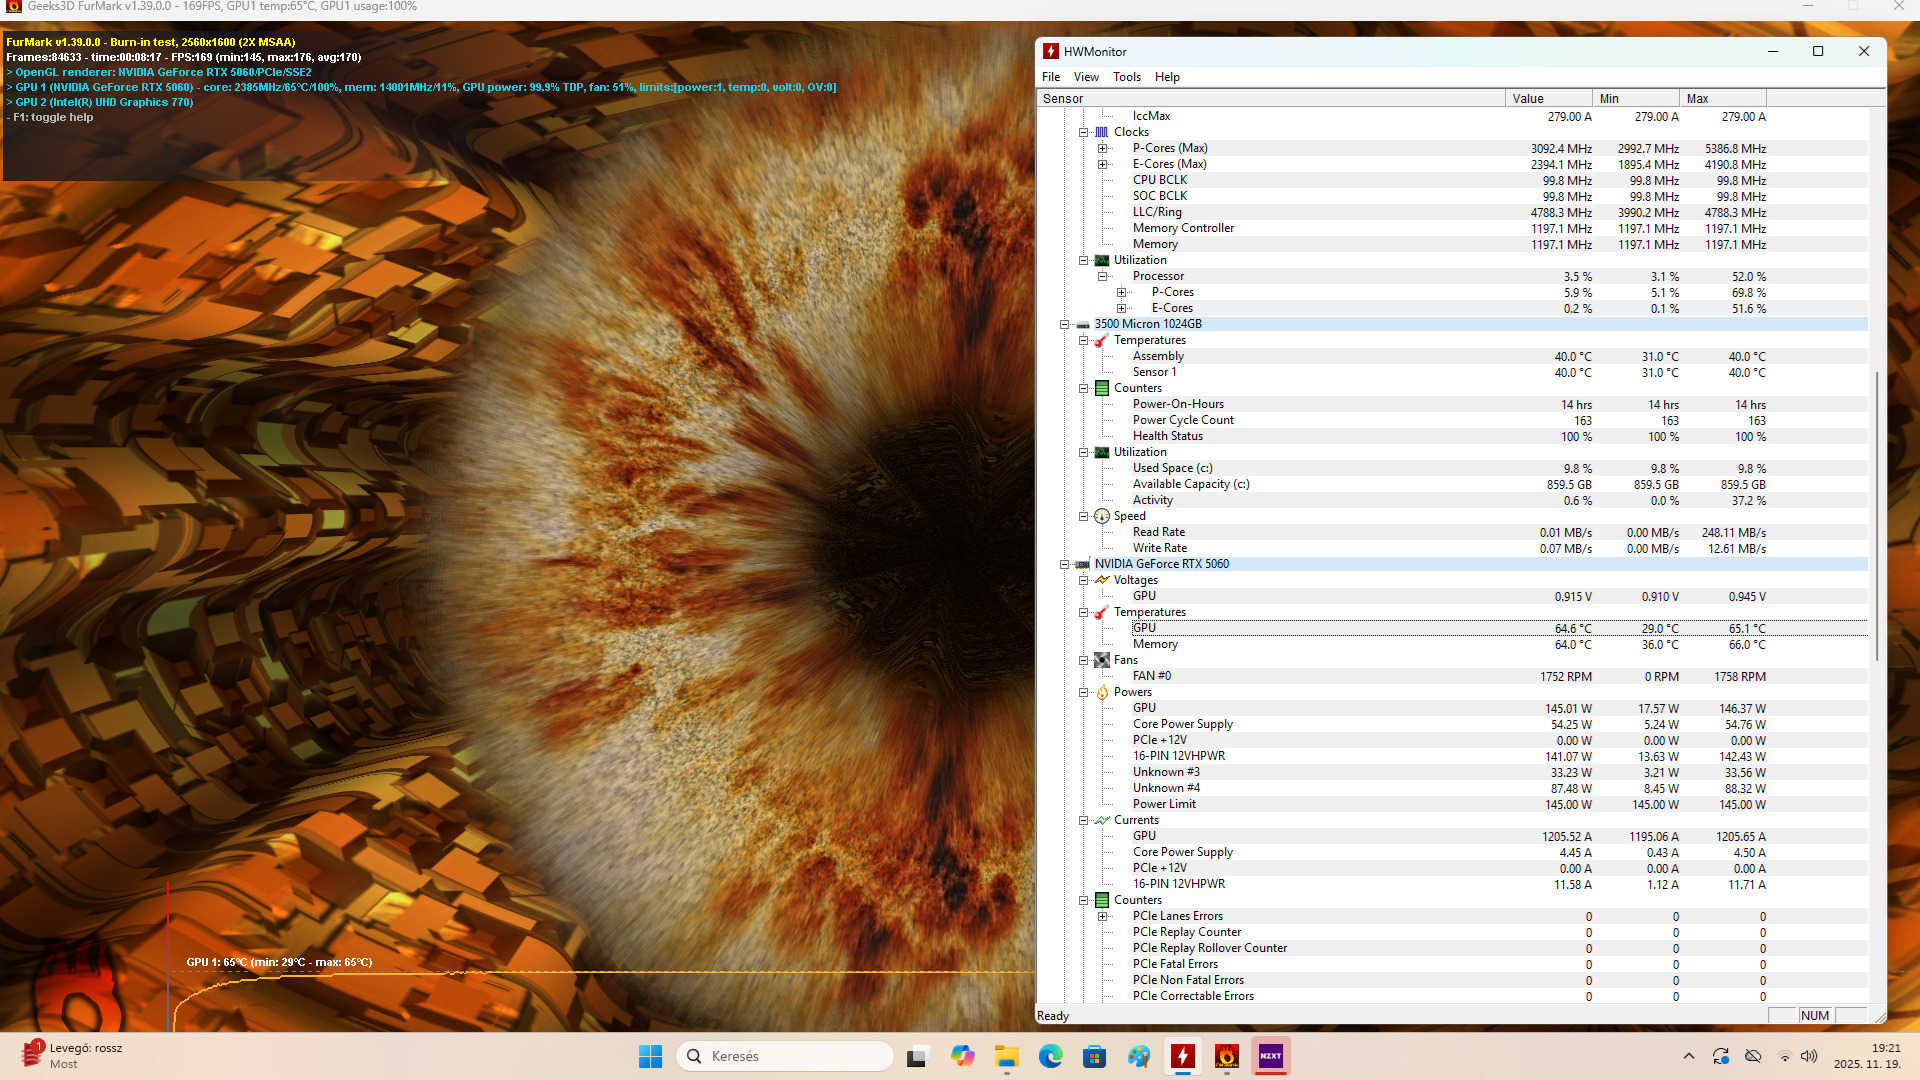Launch the NZXT CAM taskbar icon
The height and width of the screenshot is (1080, 1920).
click(x=1271, y=1056)
